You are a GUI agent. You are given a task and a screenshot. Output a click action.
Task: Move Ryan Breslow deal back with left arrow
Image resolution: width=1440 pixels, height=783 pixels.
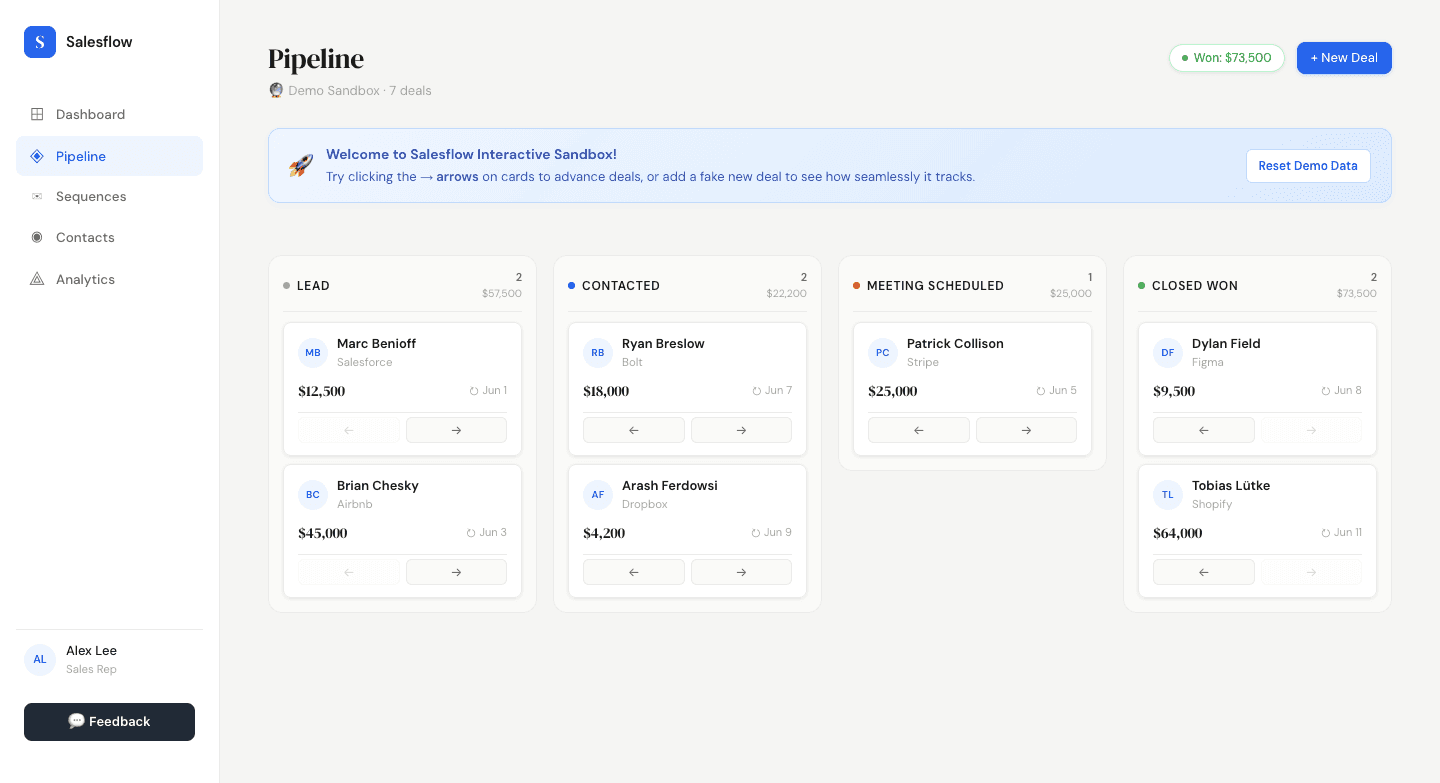coord(634,430)
